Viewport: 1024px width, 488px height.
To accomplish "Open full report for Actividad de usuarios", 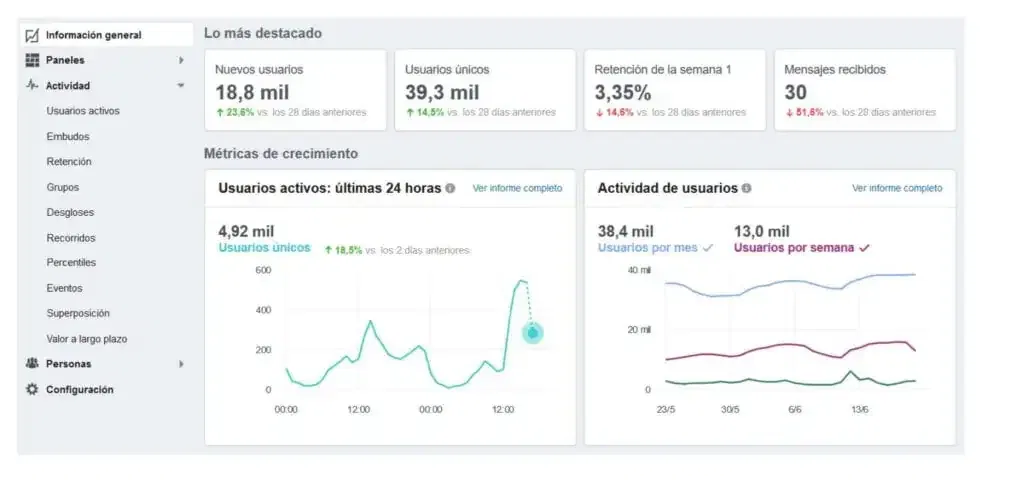I will tap(896, 188).
